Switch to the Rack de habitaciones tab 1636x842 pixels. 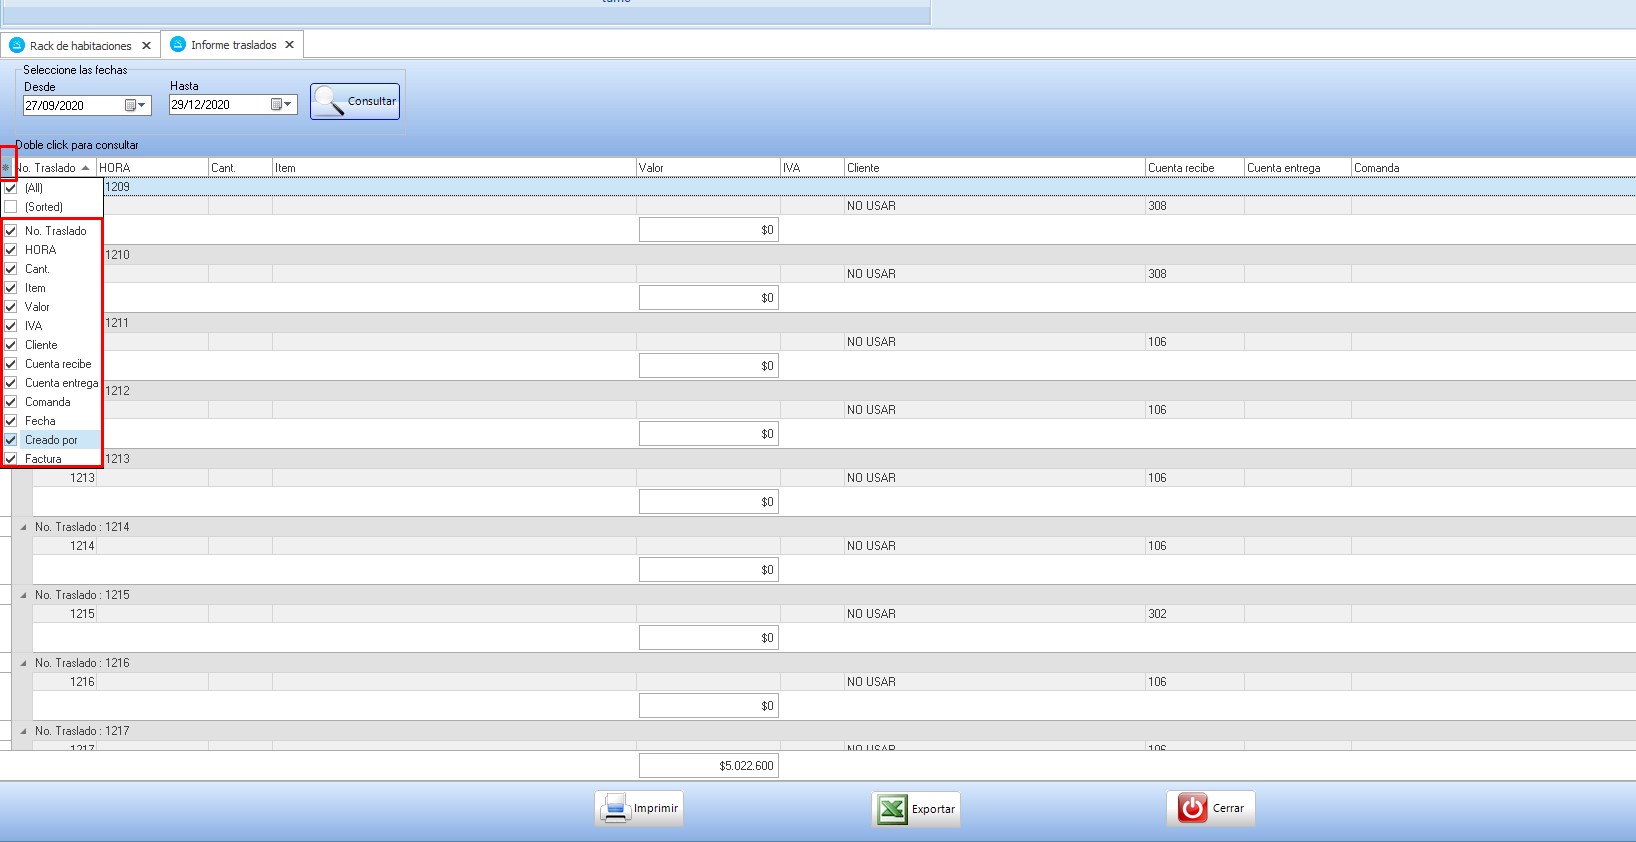click(80, 46)
